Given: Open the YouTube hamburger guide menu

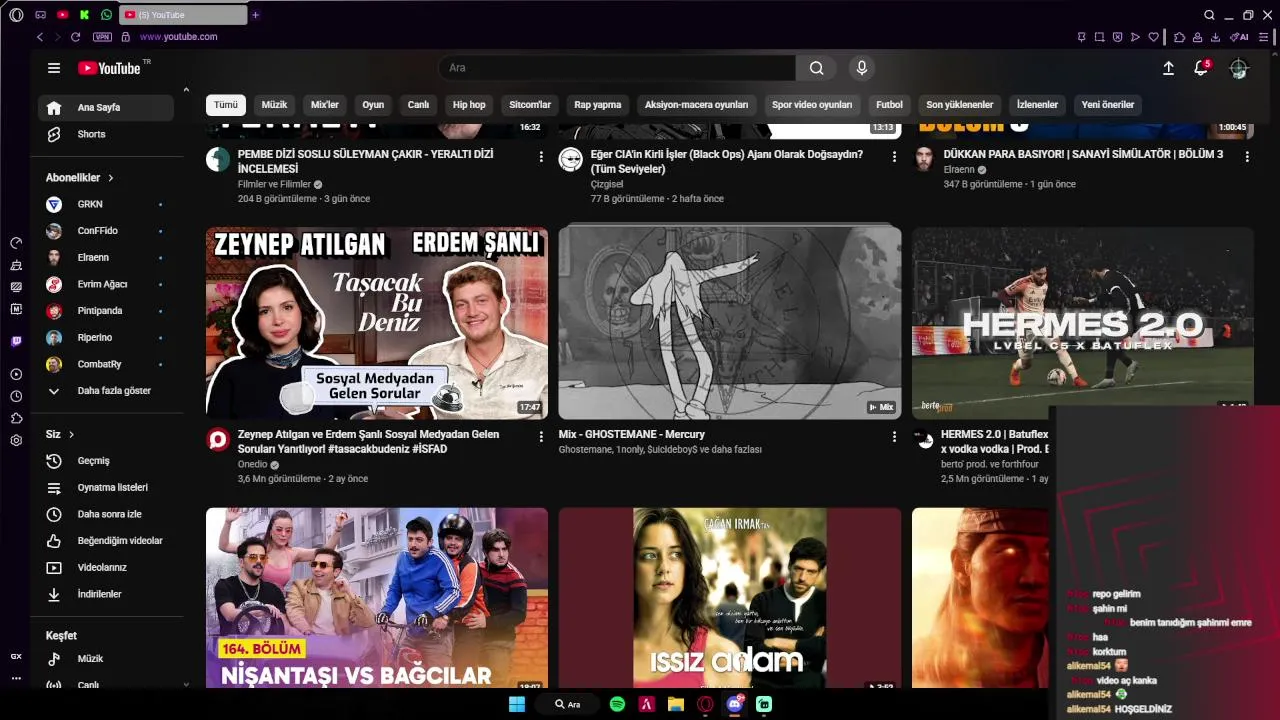Looking at the screenshot, I should point(54,68).
